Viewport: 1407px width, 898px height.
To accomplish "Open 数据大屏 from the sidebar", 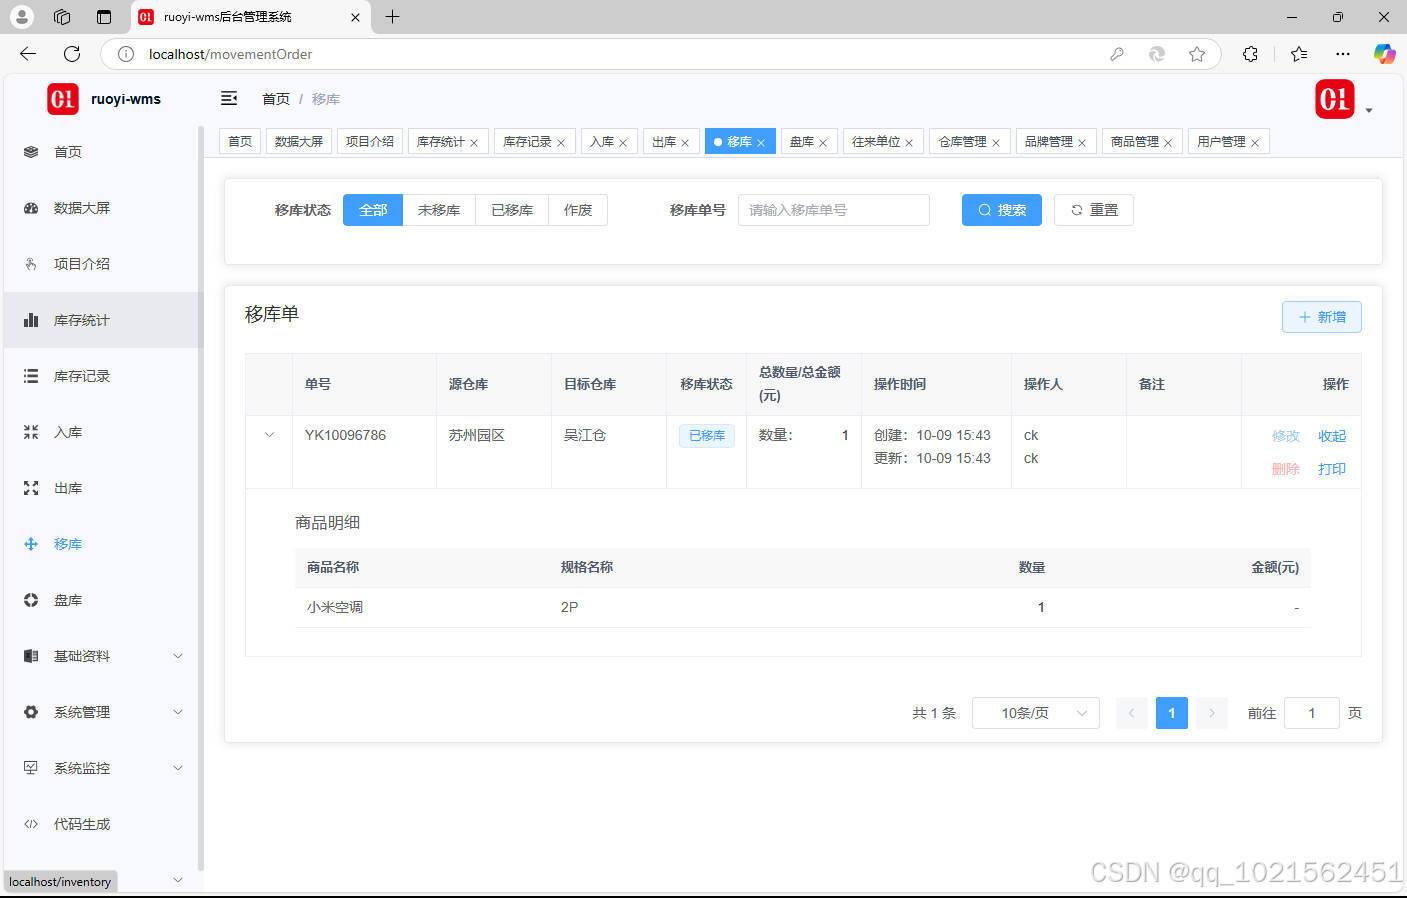I will [x=82, y=208].
